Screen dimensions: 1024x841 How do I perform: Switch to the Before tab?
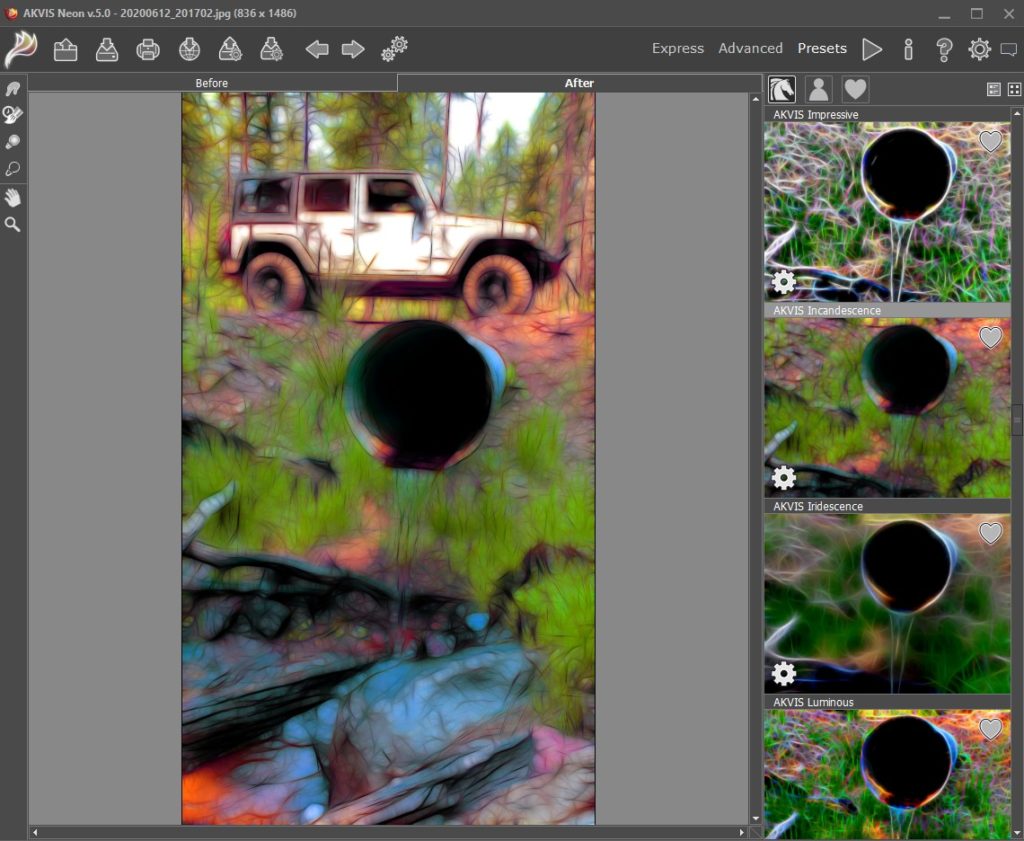pyautogui.click(x=210, y=82)
